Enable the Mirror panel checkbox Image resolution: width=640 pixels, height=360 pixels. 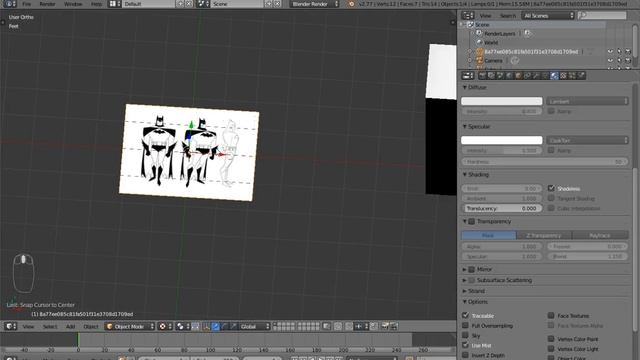(x=471, y=269)
